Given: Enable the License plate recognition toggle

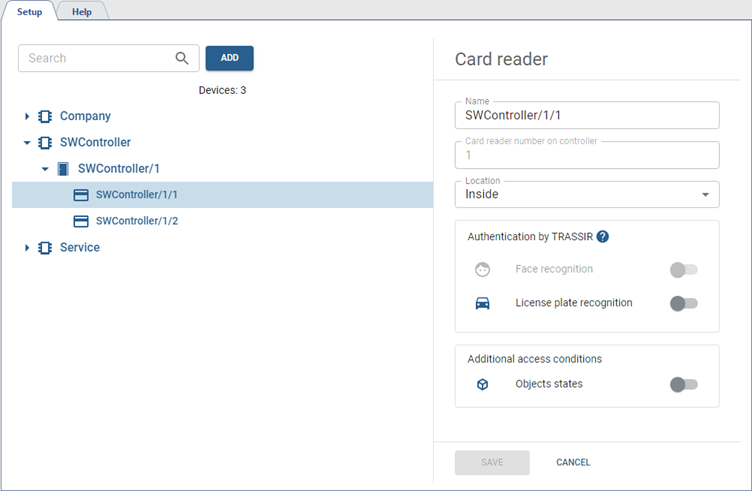Looking at the screenshot, I should point(684,303).
